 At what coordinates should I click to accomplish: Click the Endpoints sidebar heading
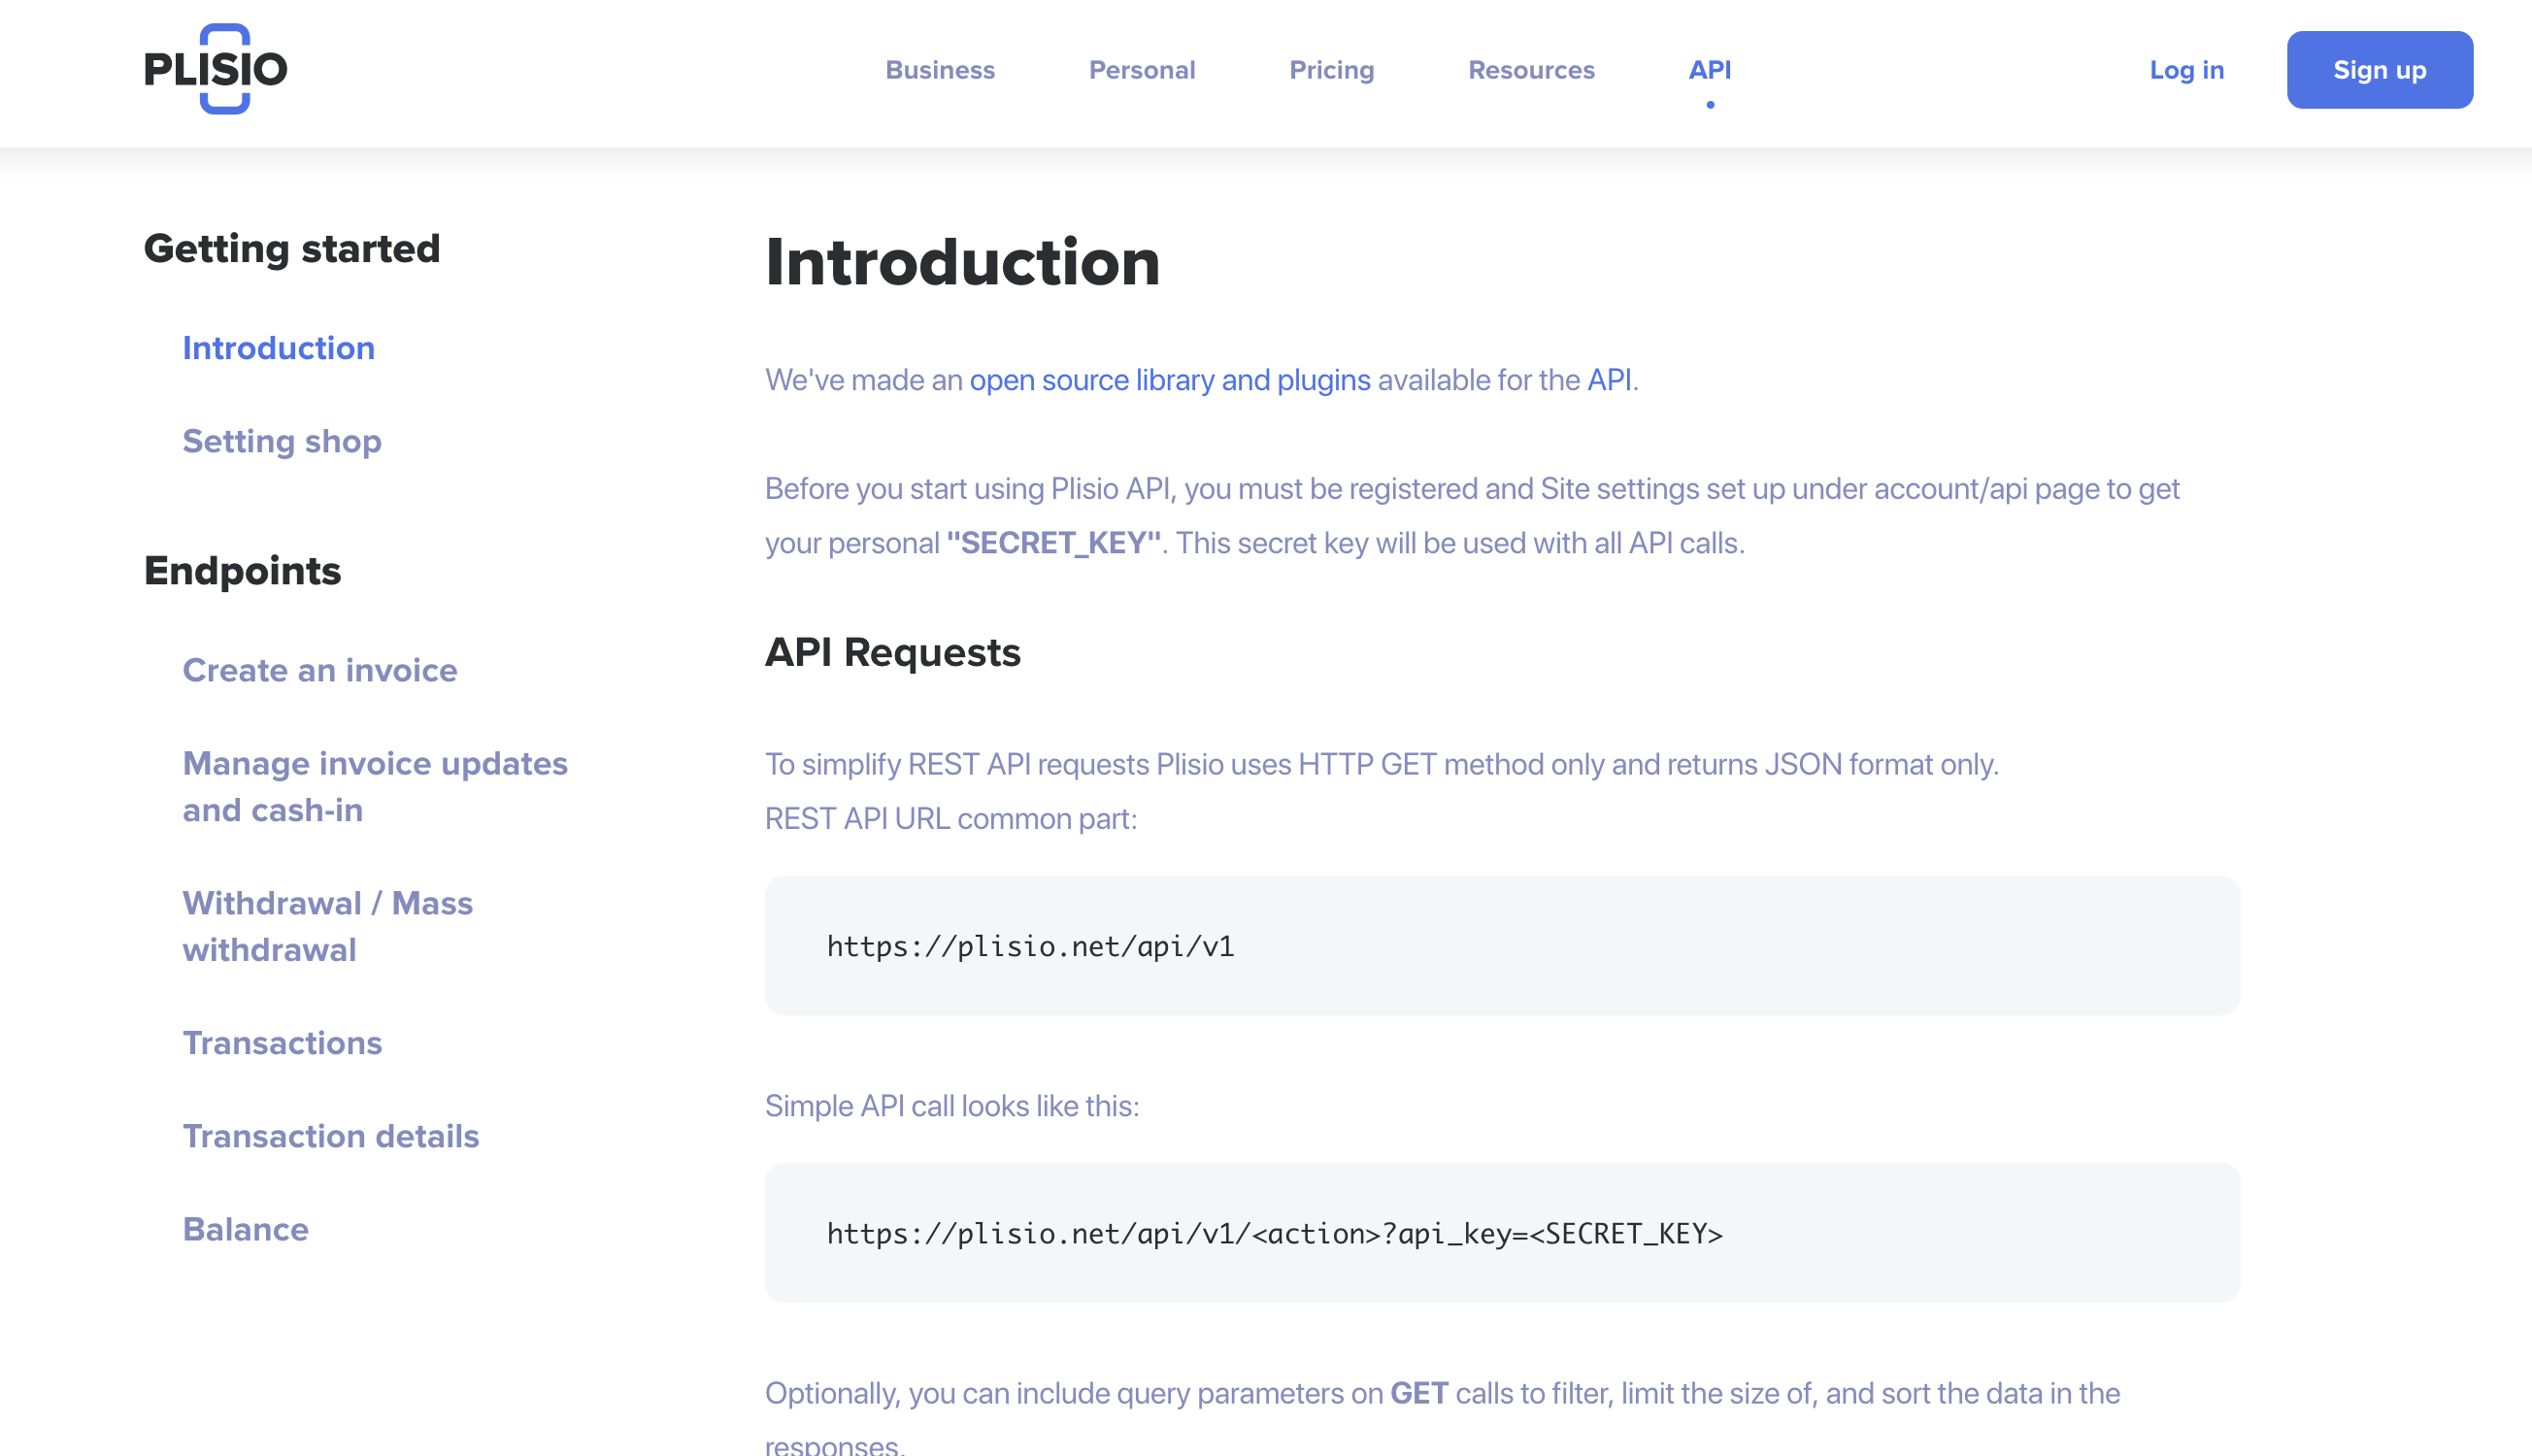tap(243, 571)
